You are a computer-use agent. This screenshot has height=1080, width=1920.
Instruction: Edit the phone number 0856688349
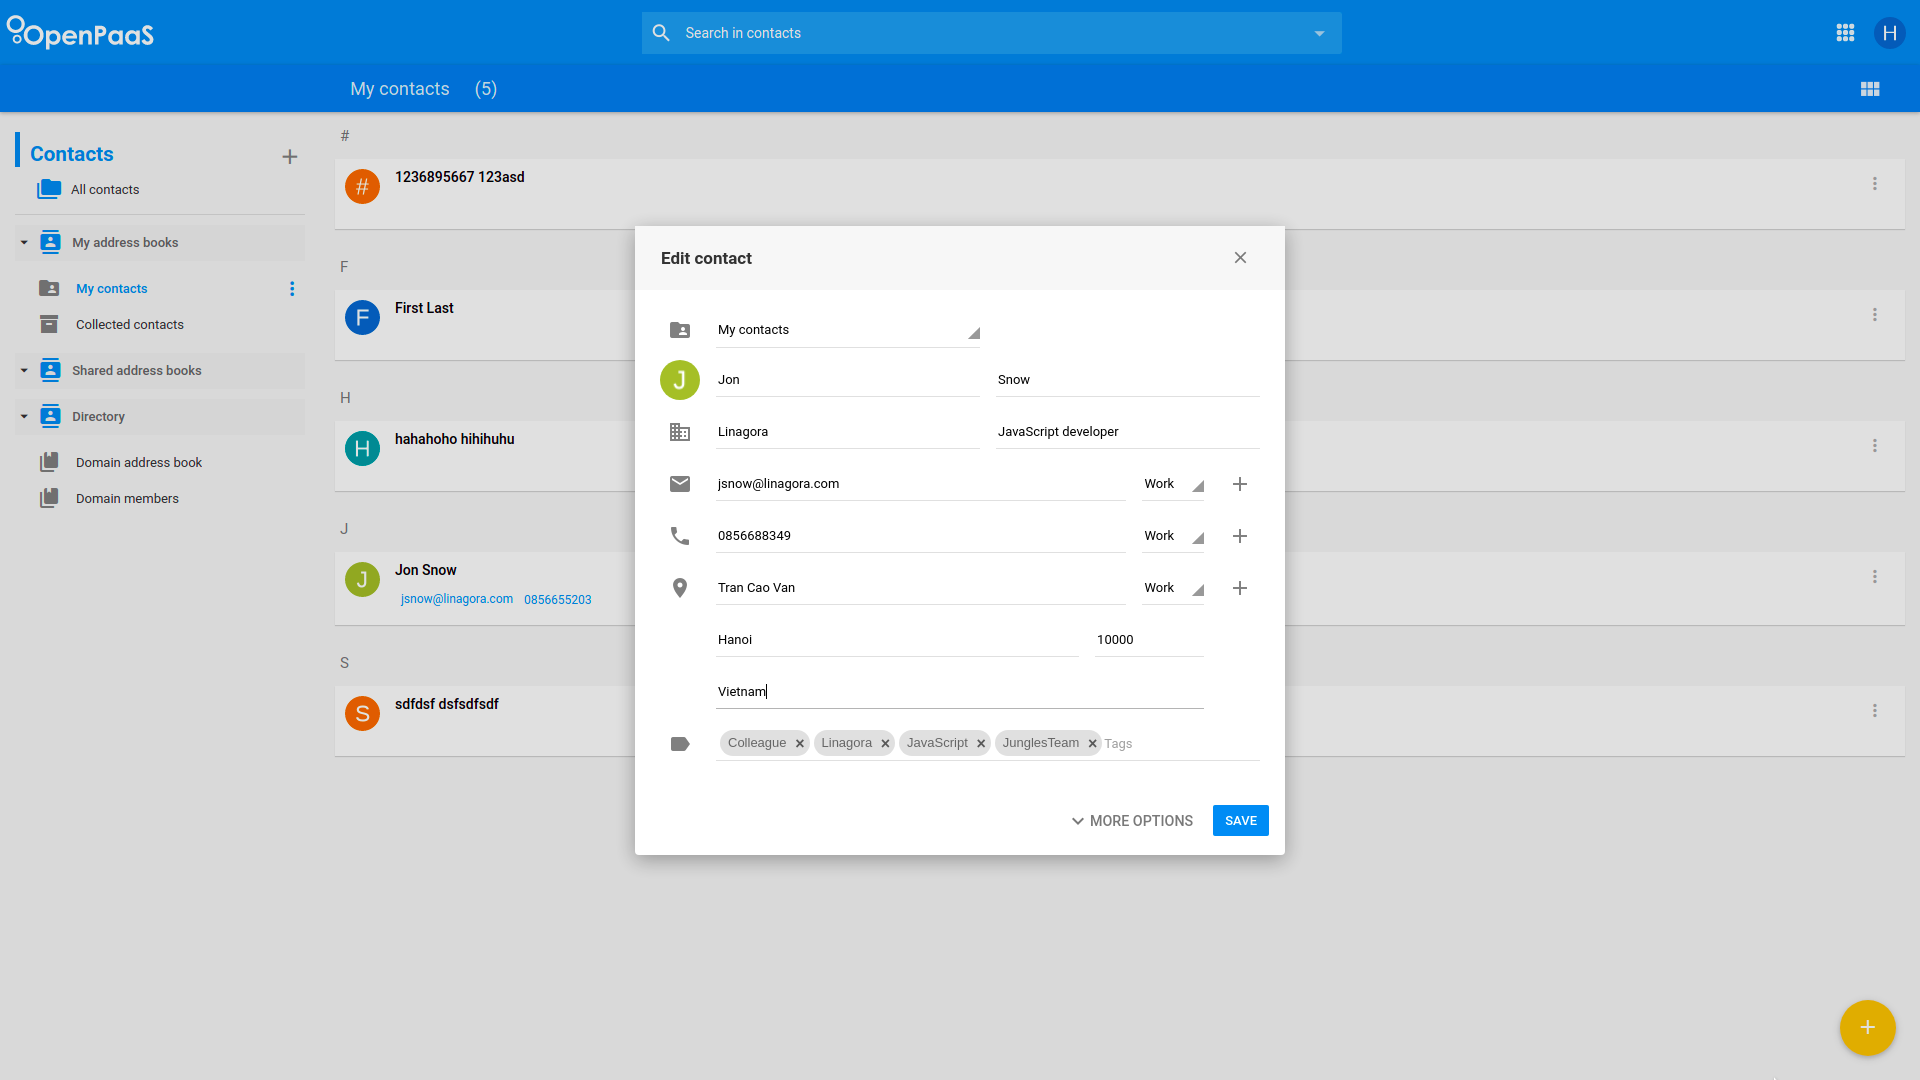coord(921,536)
